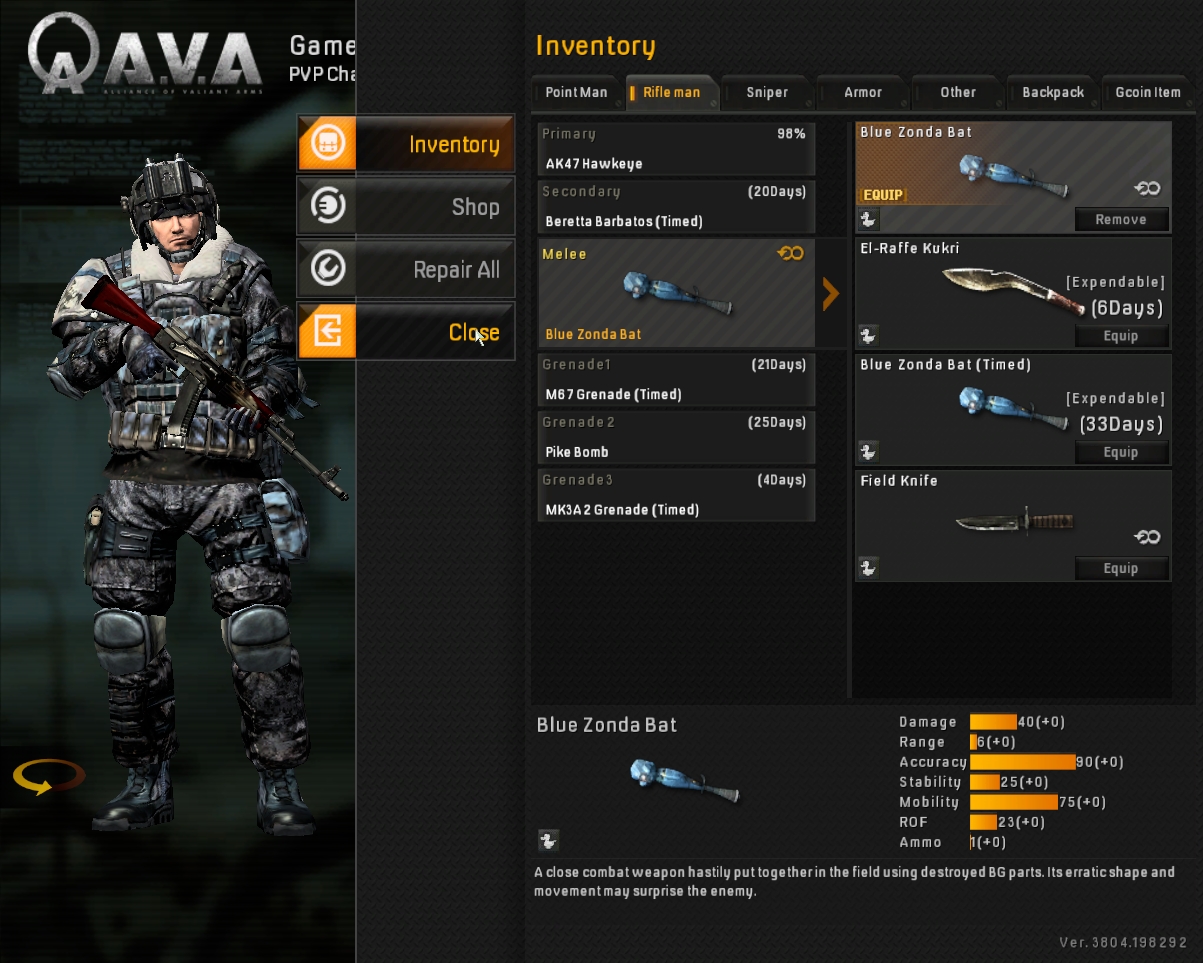The width and height of the screenshot is (1203, 963).
Task: Switch to the Other tab
Action: [957, 92]
